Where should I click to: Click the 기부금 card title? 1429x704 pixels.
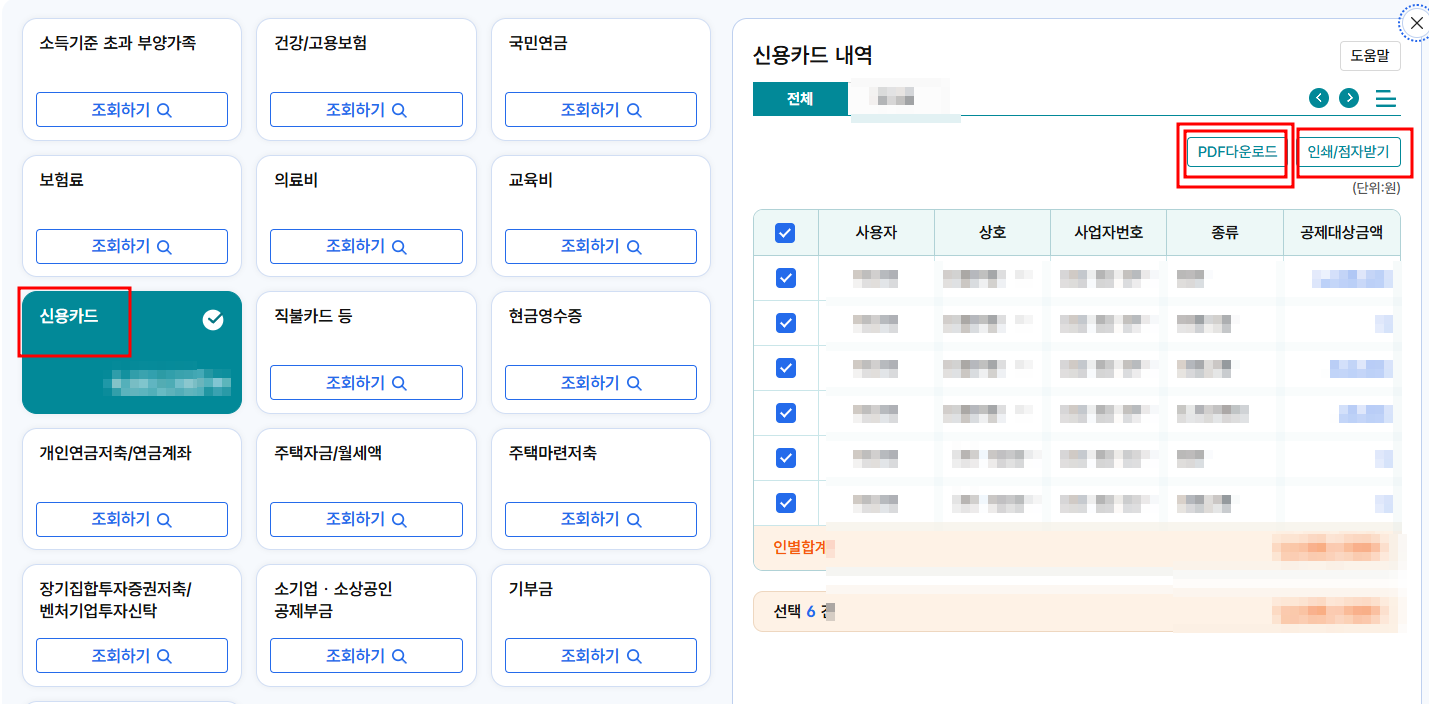tap(531, 590)
